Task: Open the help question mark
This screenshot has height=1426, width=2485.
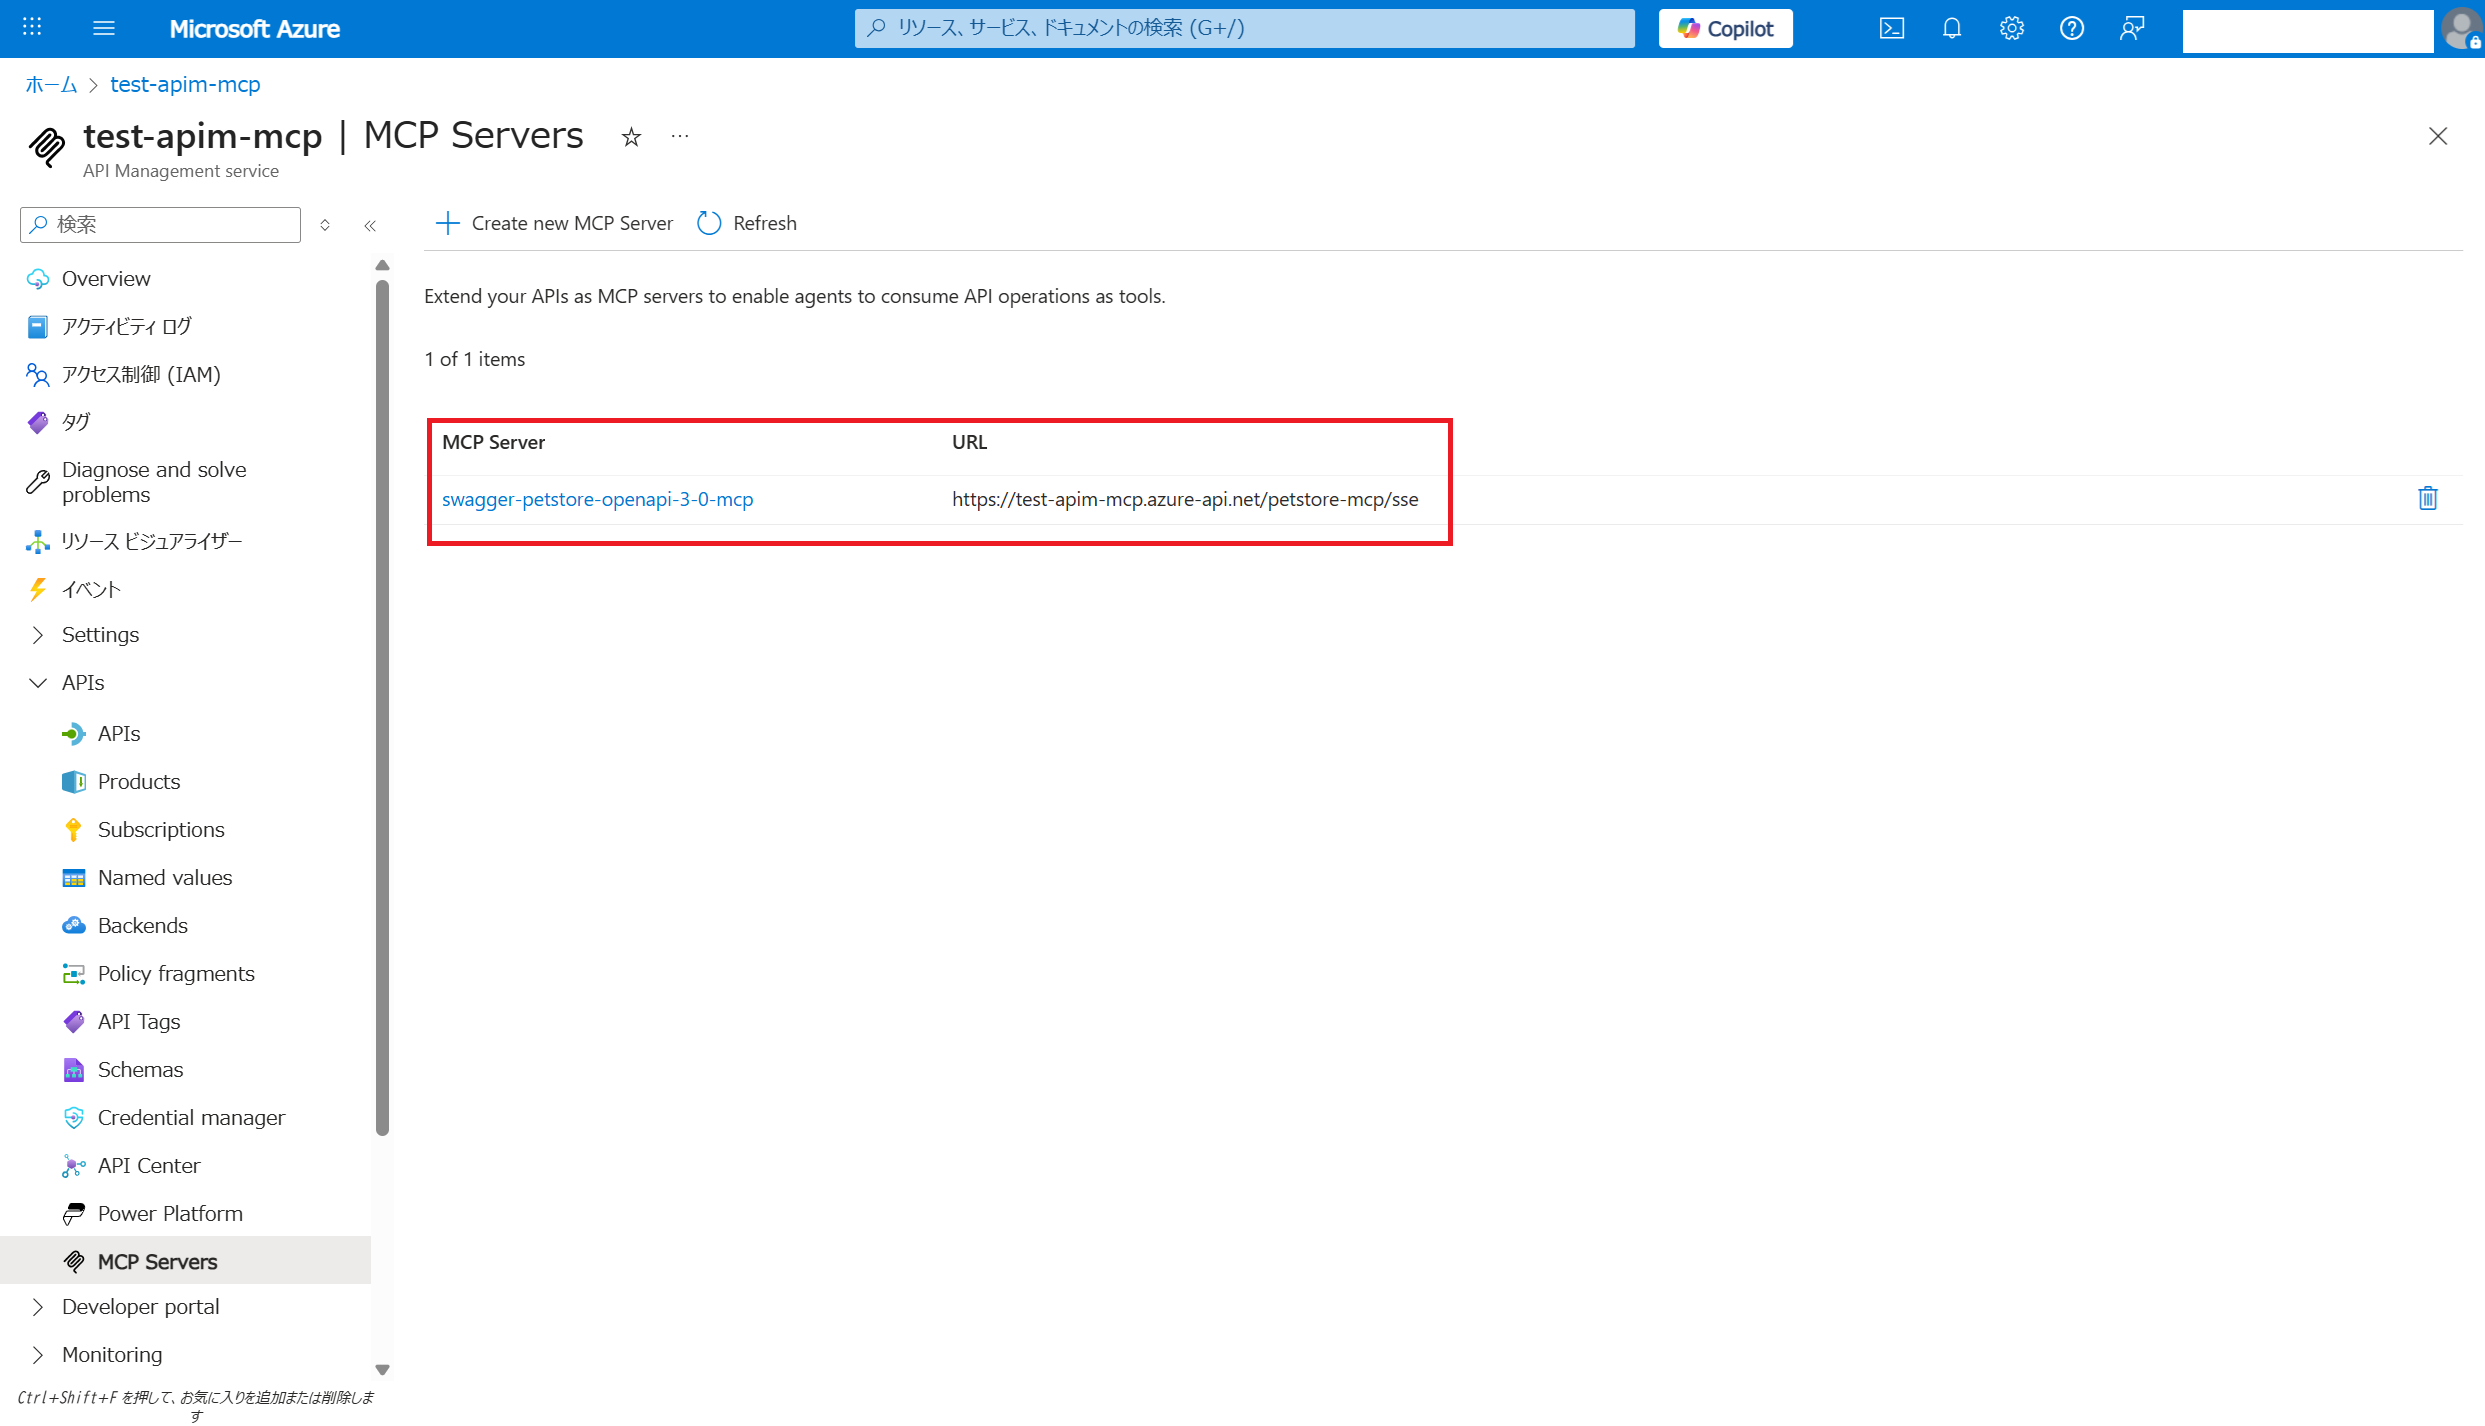Action: coord(2071,28)
